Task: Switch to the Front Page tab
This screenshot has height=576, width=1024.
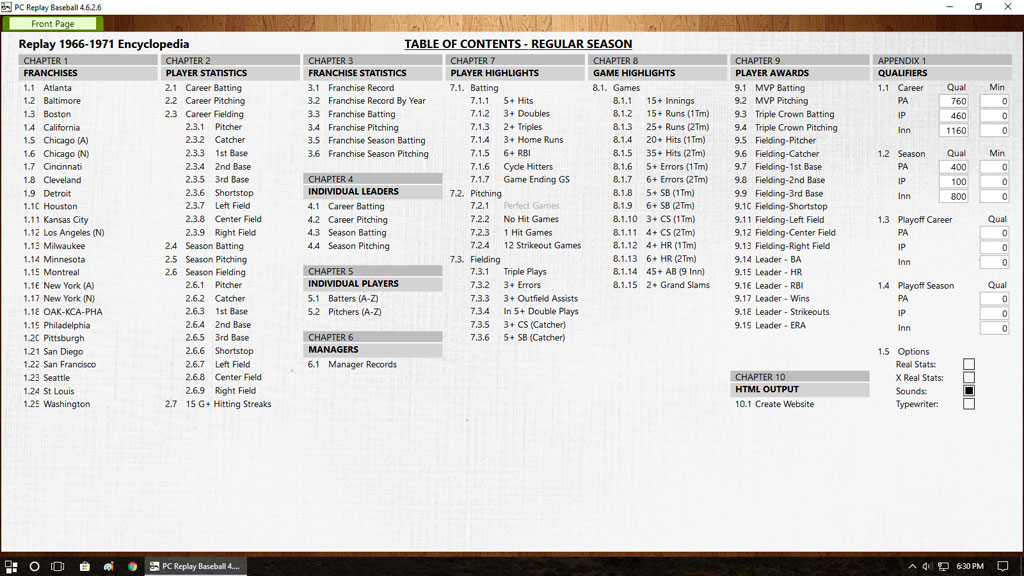Action: point(52,23)
